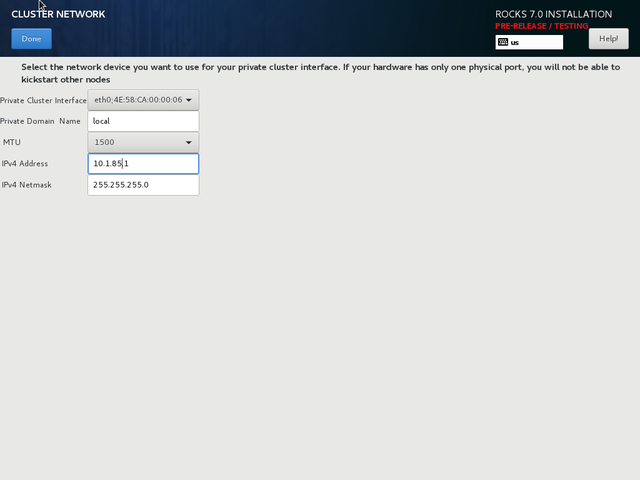
Task: Click the Done button
Action: tap(31, 39)
